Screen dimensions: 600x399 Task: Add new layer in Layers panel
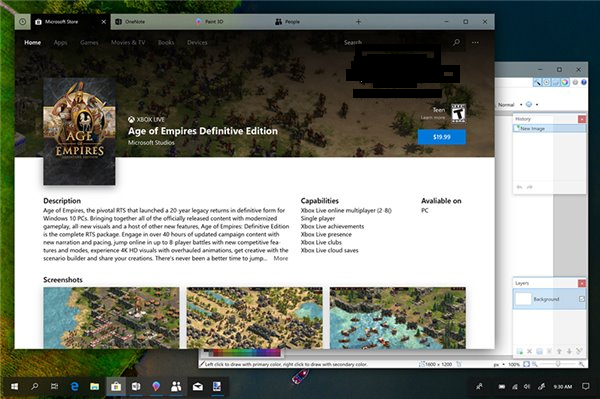click(x=519, y=351)
